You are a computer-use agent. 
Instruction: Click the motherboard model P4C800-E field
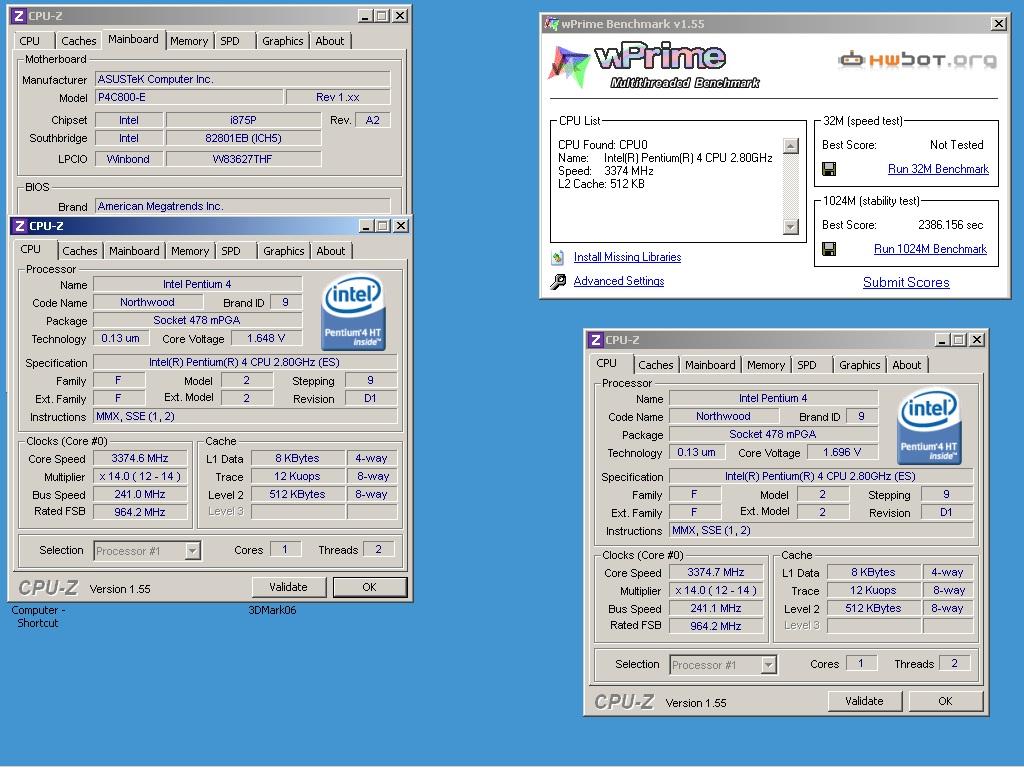coord(189,97)
